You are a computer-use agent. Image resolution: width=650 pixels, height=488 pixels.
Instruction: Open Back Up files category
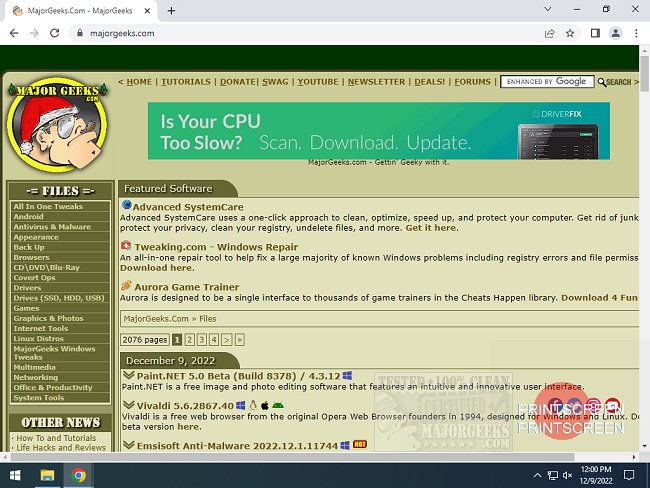coord(61,247)
